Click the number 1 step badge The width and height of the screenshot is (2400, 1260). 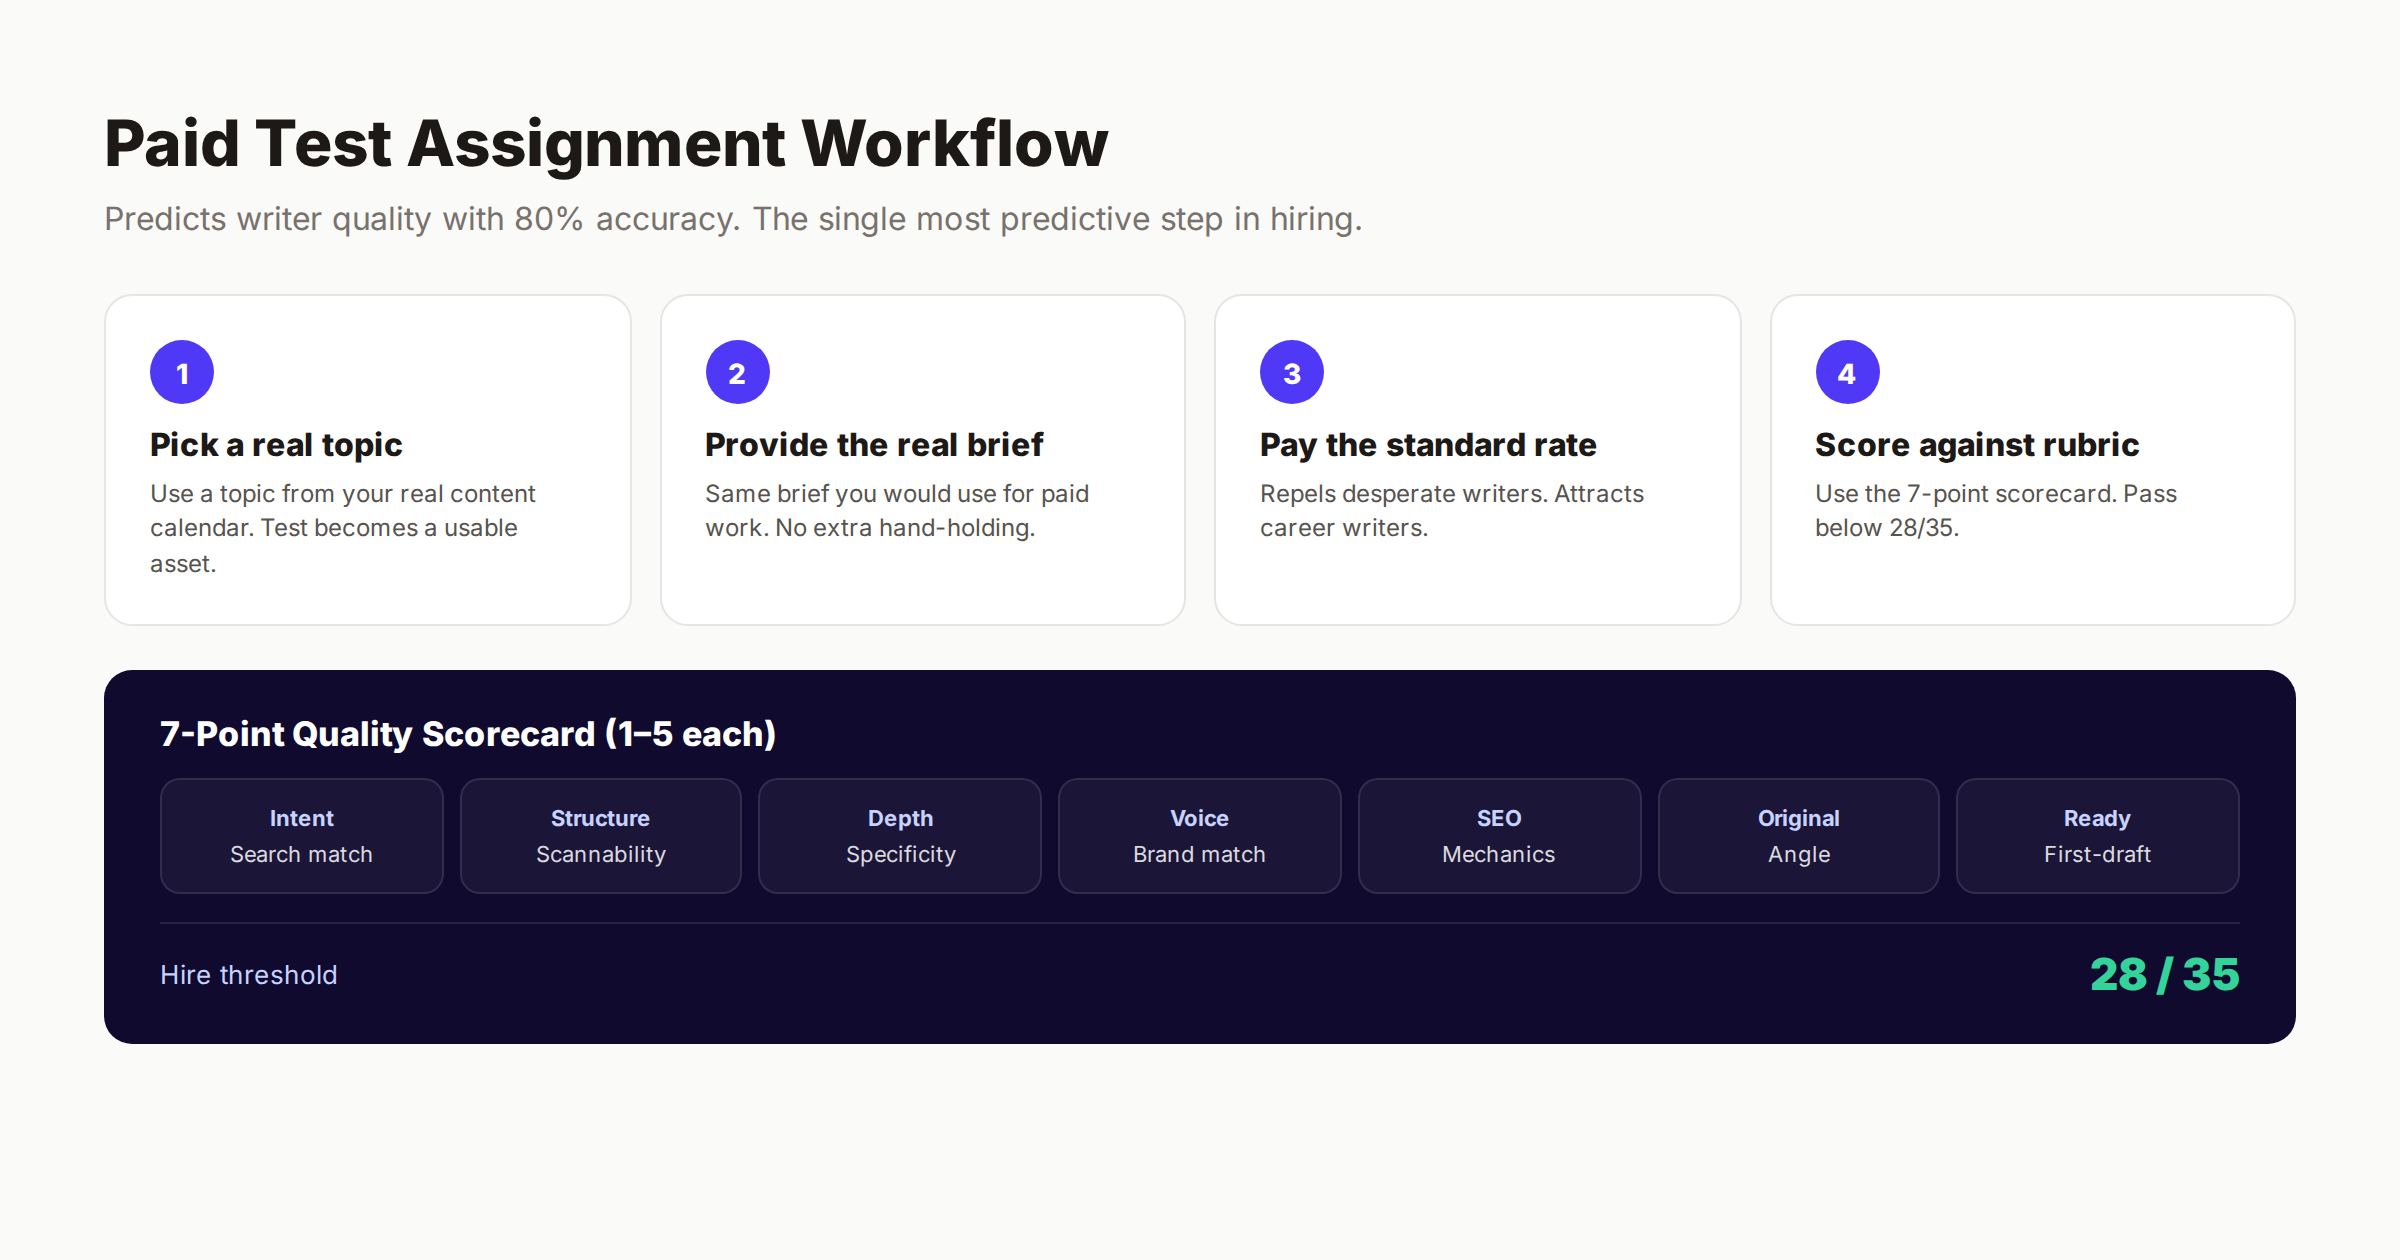pyautogui.click(x=182, y=372)
